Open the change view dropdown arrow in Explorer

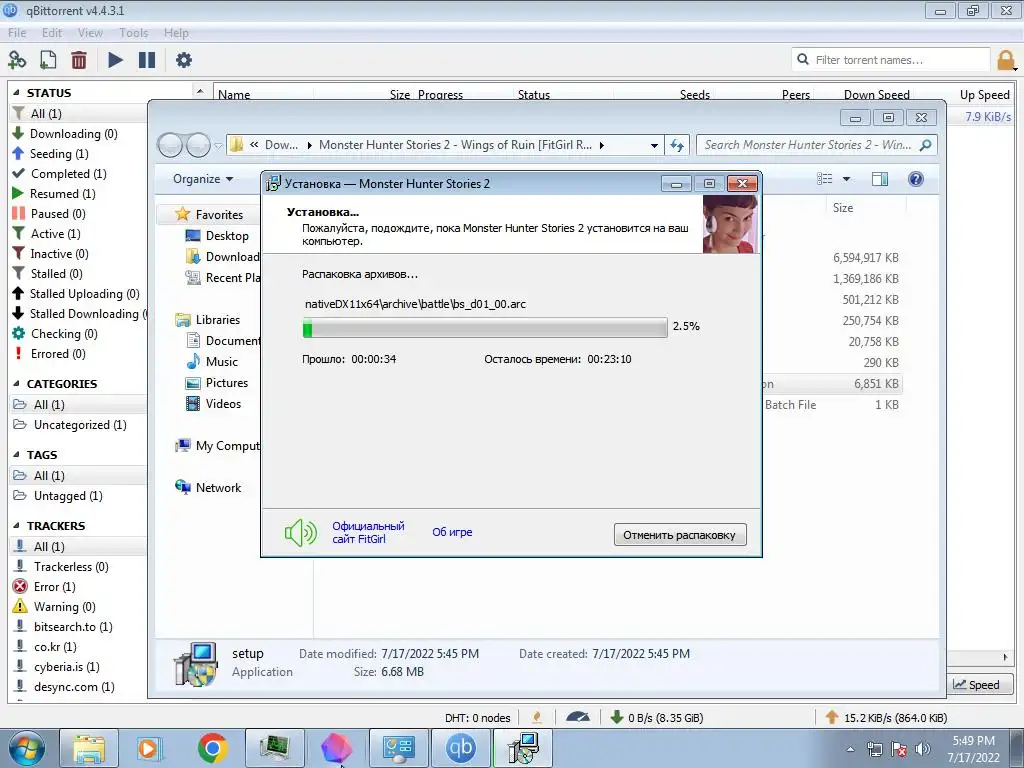(x=846, y=179)
